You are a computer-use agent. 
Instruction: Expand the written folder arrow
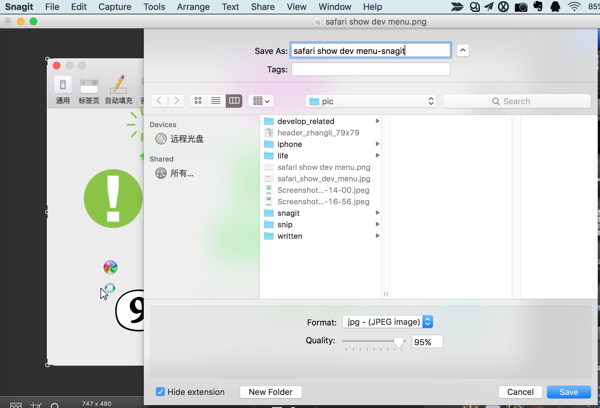[377, 236]
